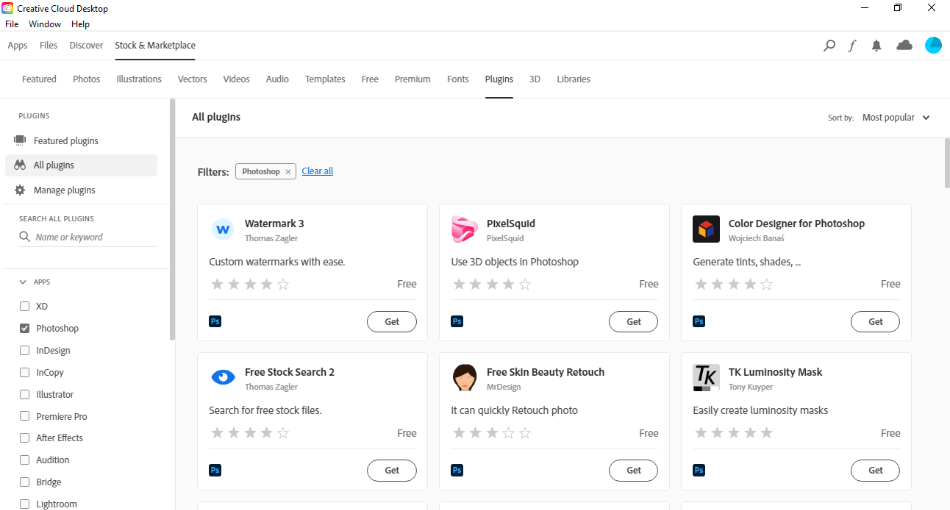This screenshot has height=510, width=950.
Task: Get the PixelSquid plugin
Action: point(634,322)
